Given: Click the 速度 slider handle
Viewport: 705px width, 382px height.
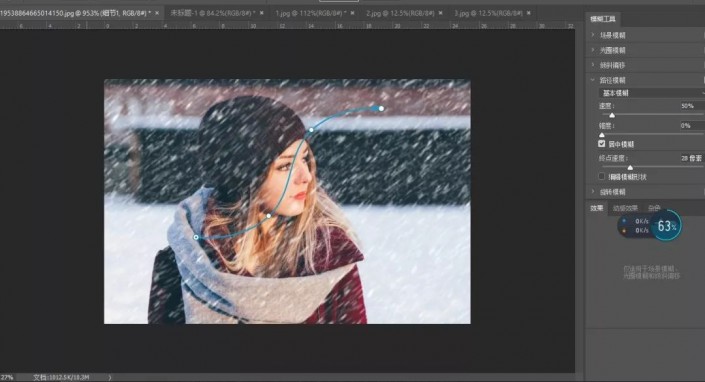Looking at the screenshot, I should [x=612, y=115].
